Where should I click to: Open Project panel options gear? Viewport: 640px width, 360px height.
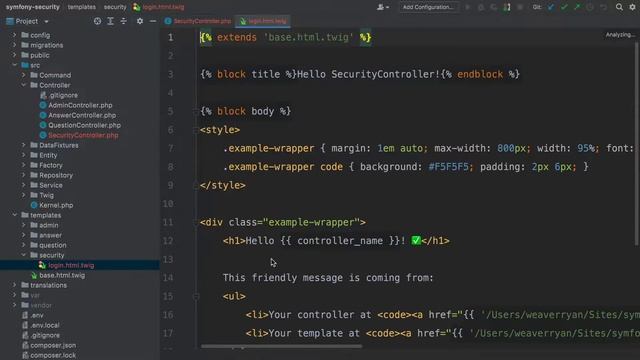(x=140, y=21)
